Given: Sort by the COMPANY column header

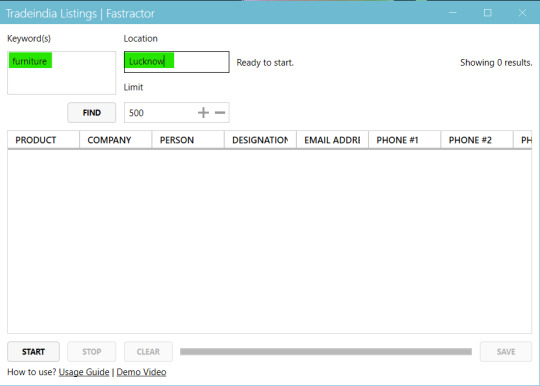Looking at the screenshot, I should pos(116,140).
